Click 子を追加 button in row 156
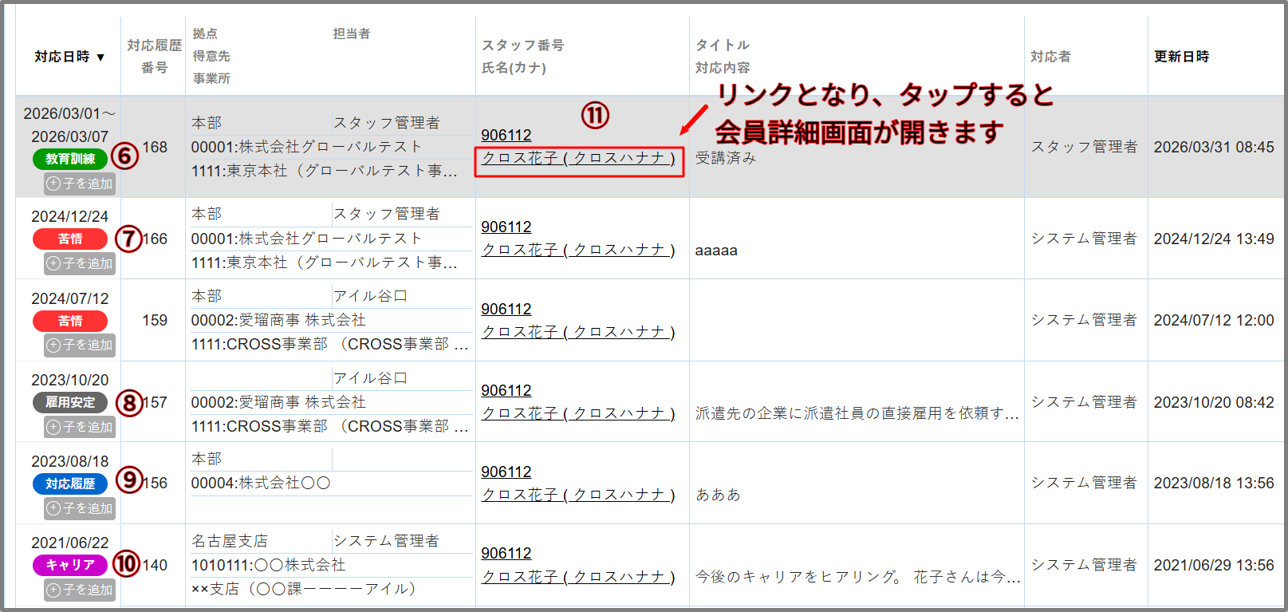 (80, 508)
